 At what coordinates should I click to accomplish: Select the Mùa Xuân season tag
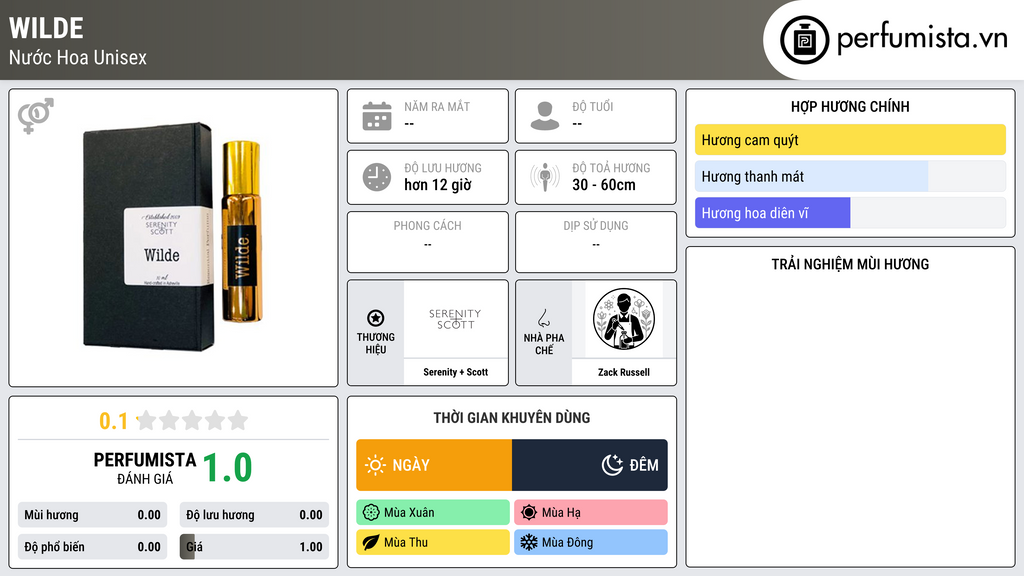click(433, 513)
